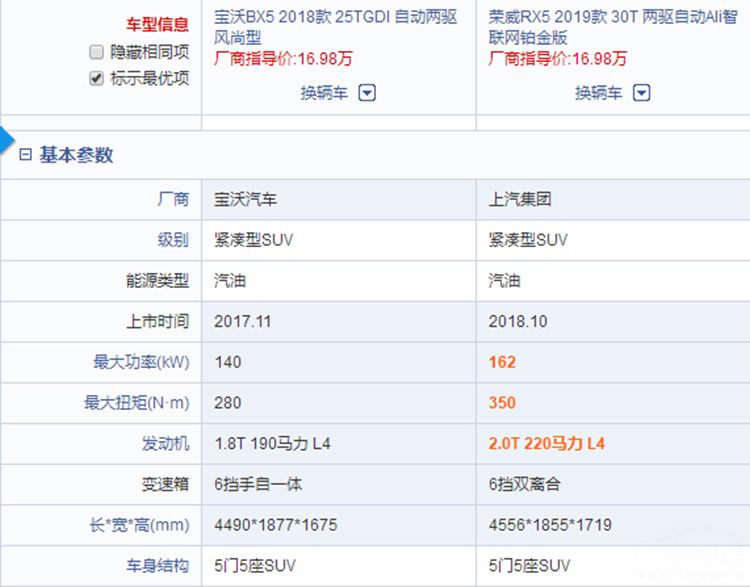This screenshot has height=587, width=750.
Task: Click the dropdown arrow beside 宝沃BX5's 换辆车
Action: pyautogui.click(x=367, y=93)
